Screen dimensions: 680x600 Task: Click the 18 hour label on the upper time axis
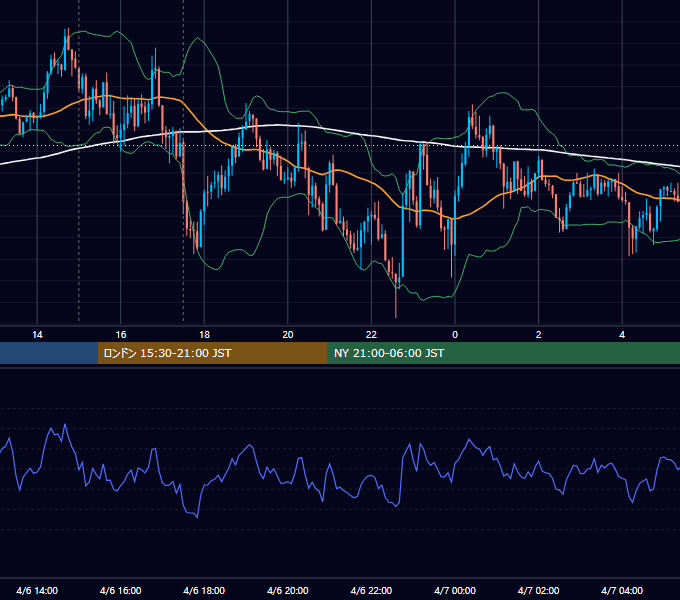pyautogui.click(x=204, y=335)
